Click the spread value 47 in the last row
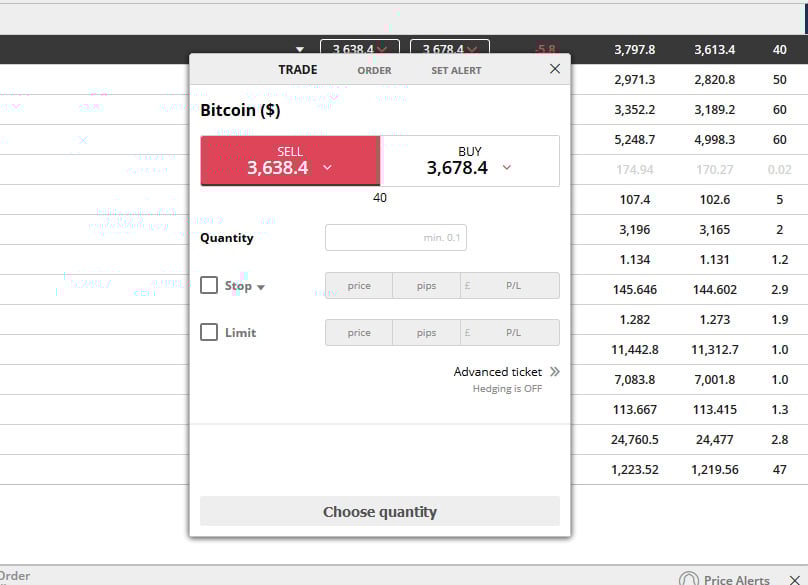This screenshot has width=808, height=585. pos(780,470)
